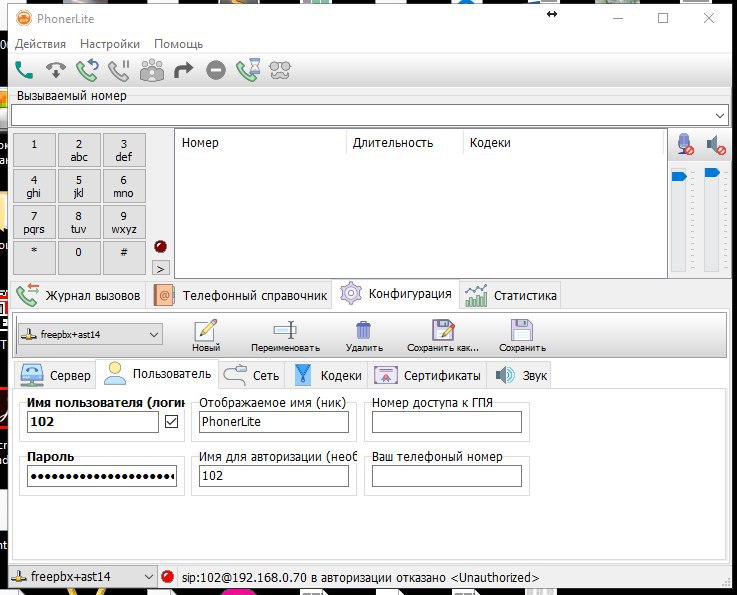Click the red record button near keypad
Image resolution: width=737 pixels, height=595 pixels.
[160, 246]
